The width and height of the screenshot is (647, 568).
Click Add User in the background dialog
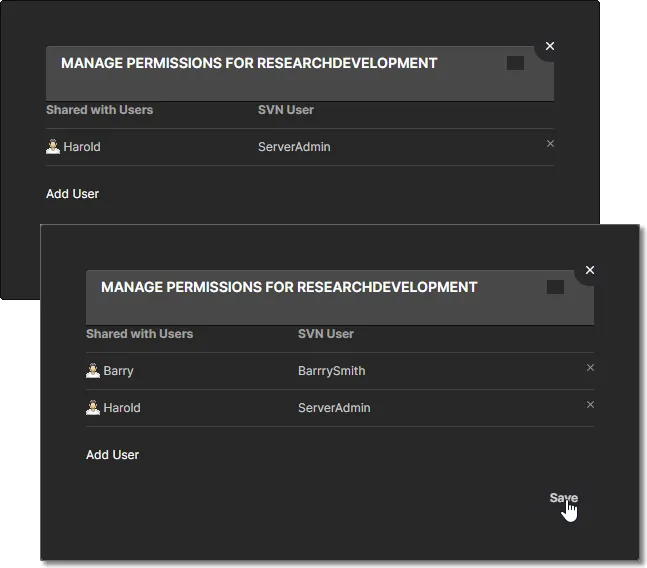click(x=72, y=193)
